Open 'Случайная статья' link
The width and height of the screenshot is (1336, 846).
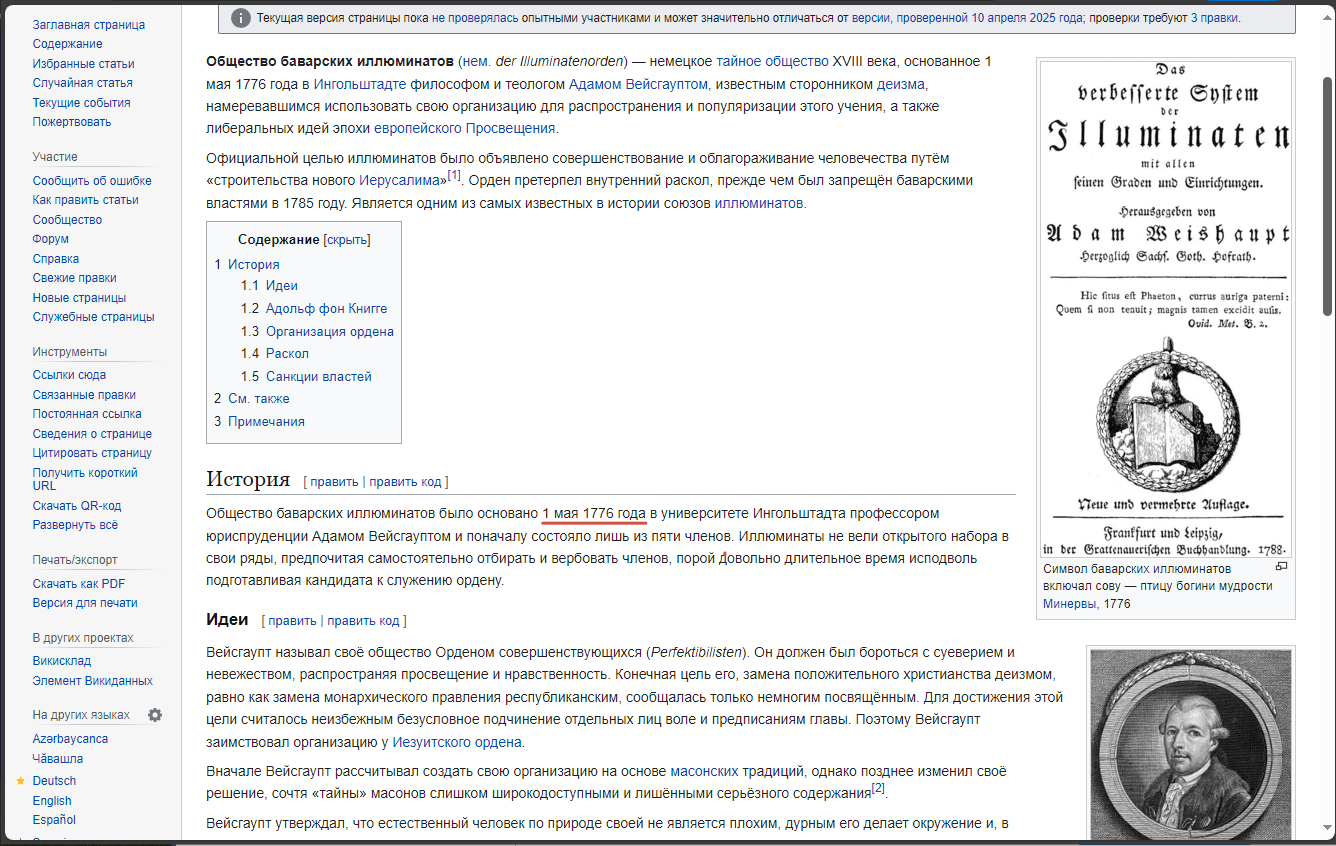pos(82,83)
